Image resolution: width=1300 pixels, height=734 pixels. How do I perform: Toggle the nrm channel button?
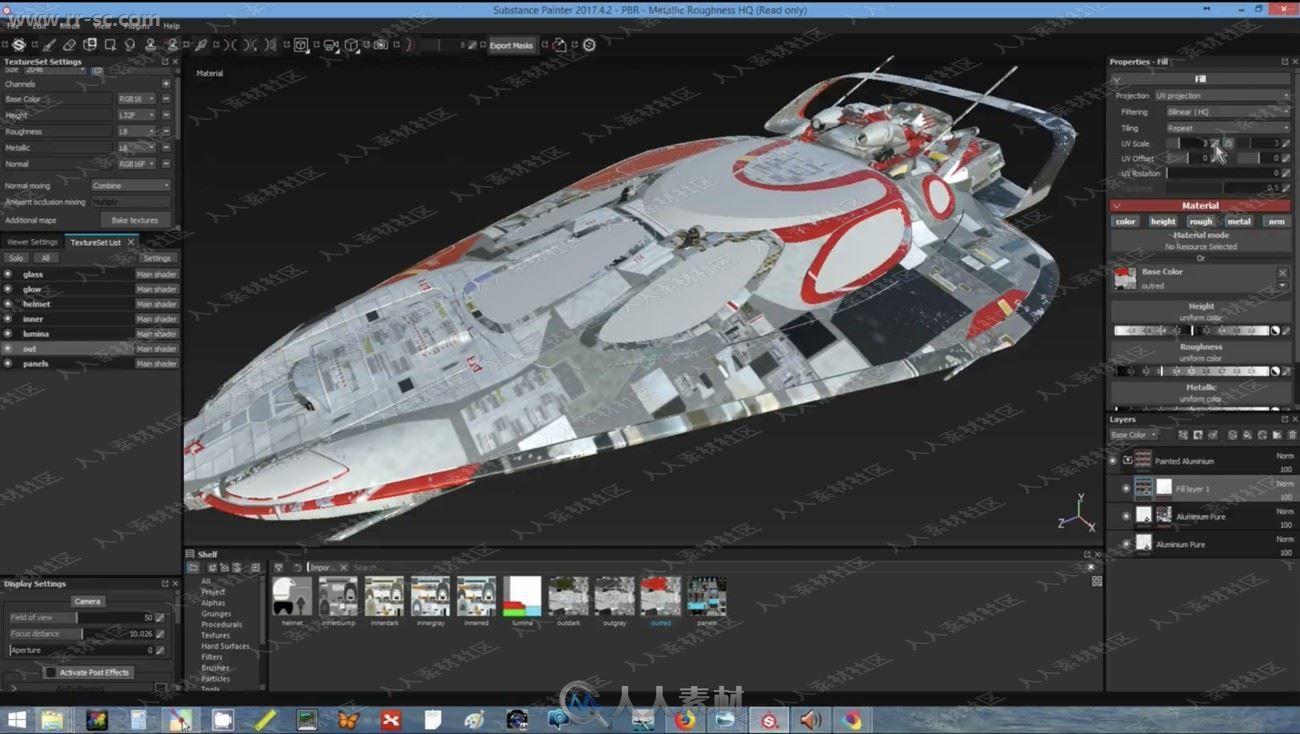tap(1277, 221)
